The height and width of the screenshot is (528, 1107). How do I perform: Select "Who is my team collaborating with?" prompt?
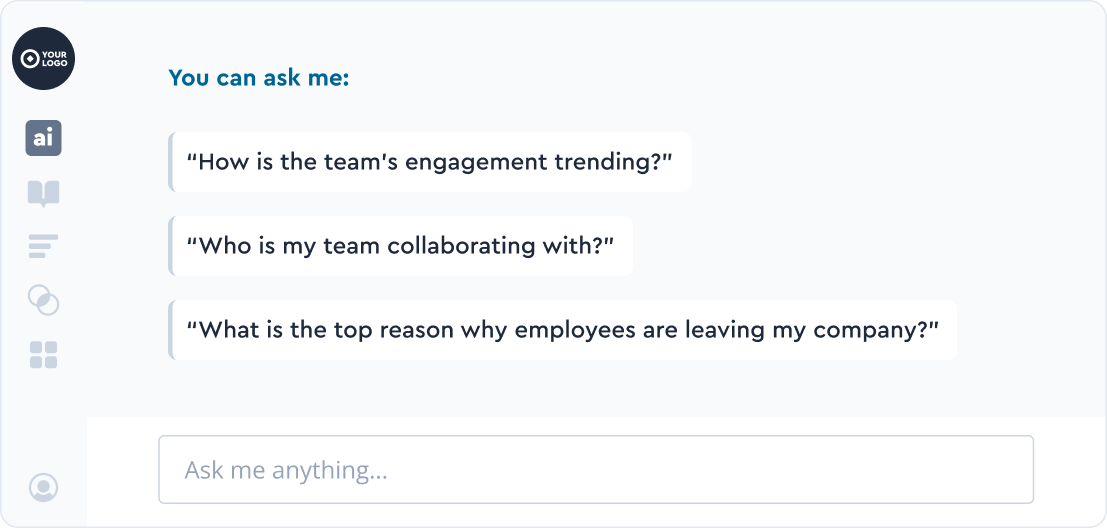tap(401, 246)
